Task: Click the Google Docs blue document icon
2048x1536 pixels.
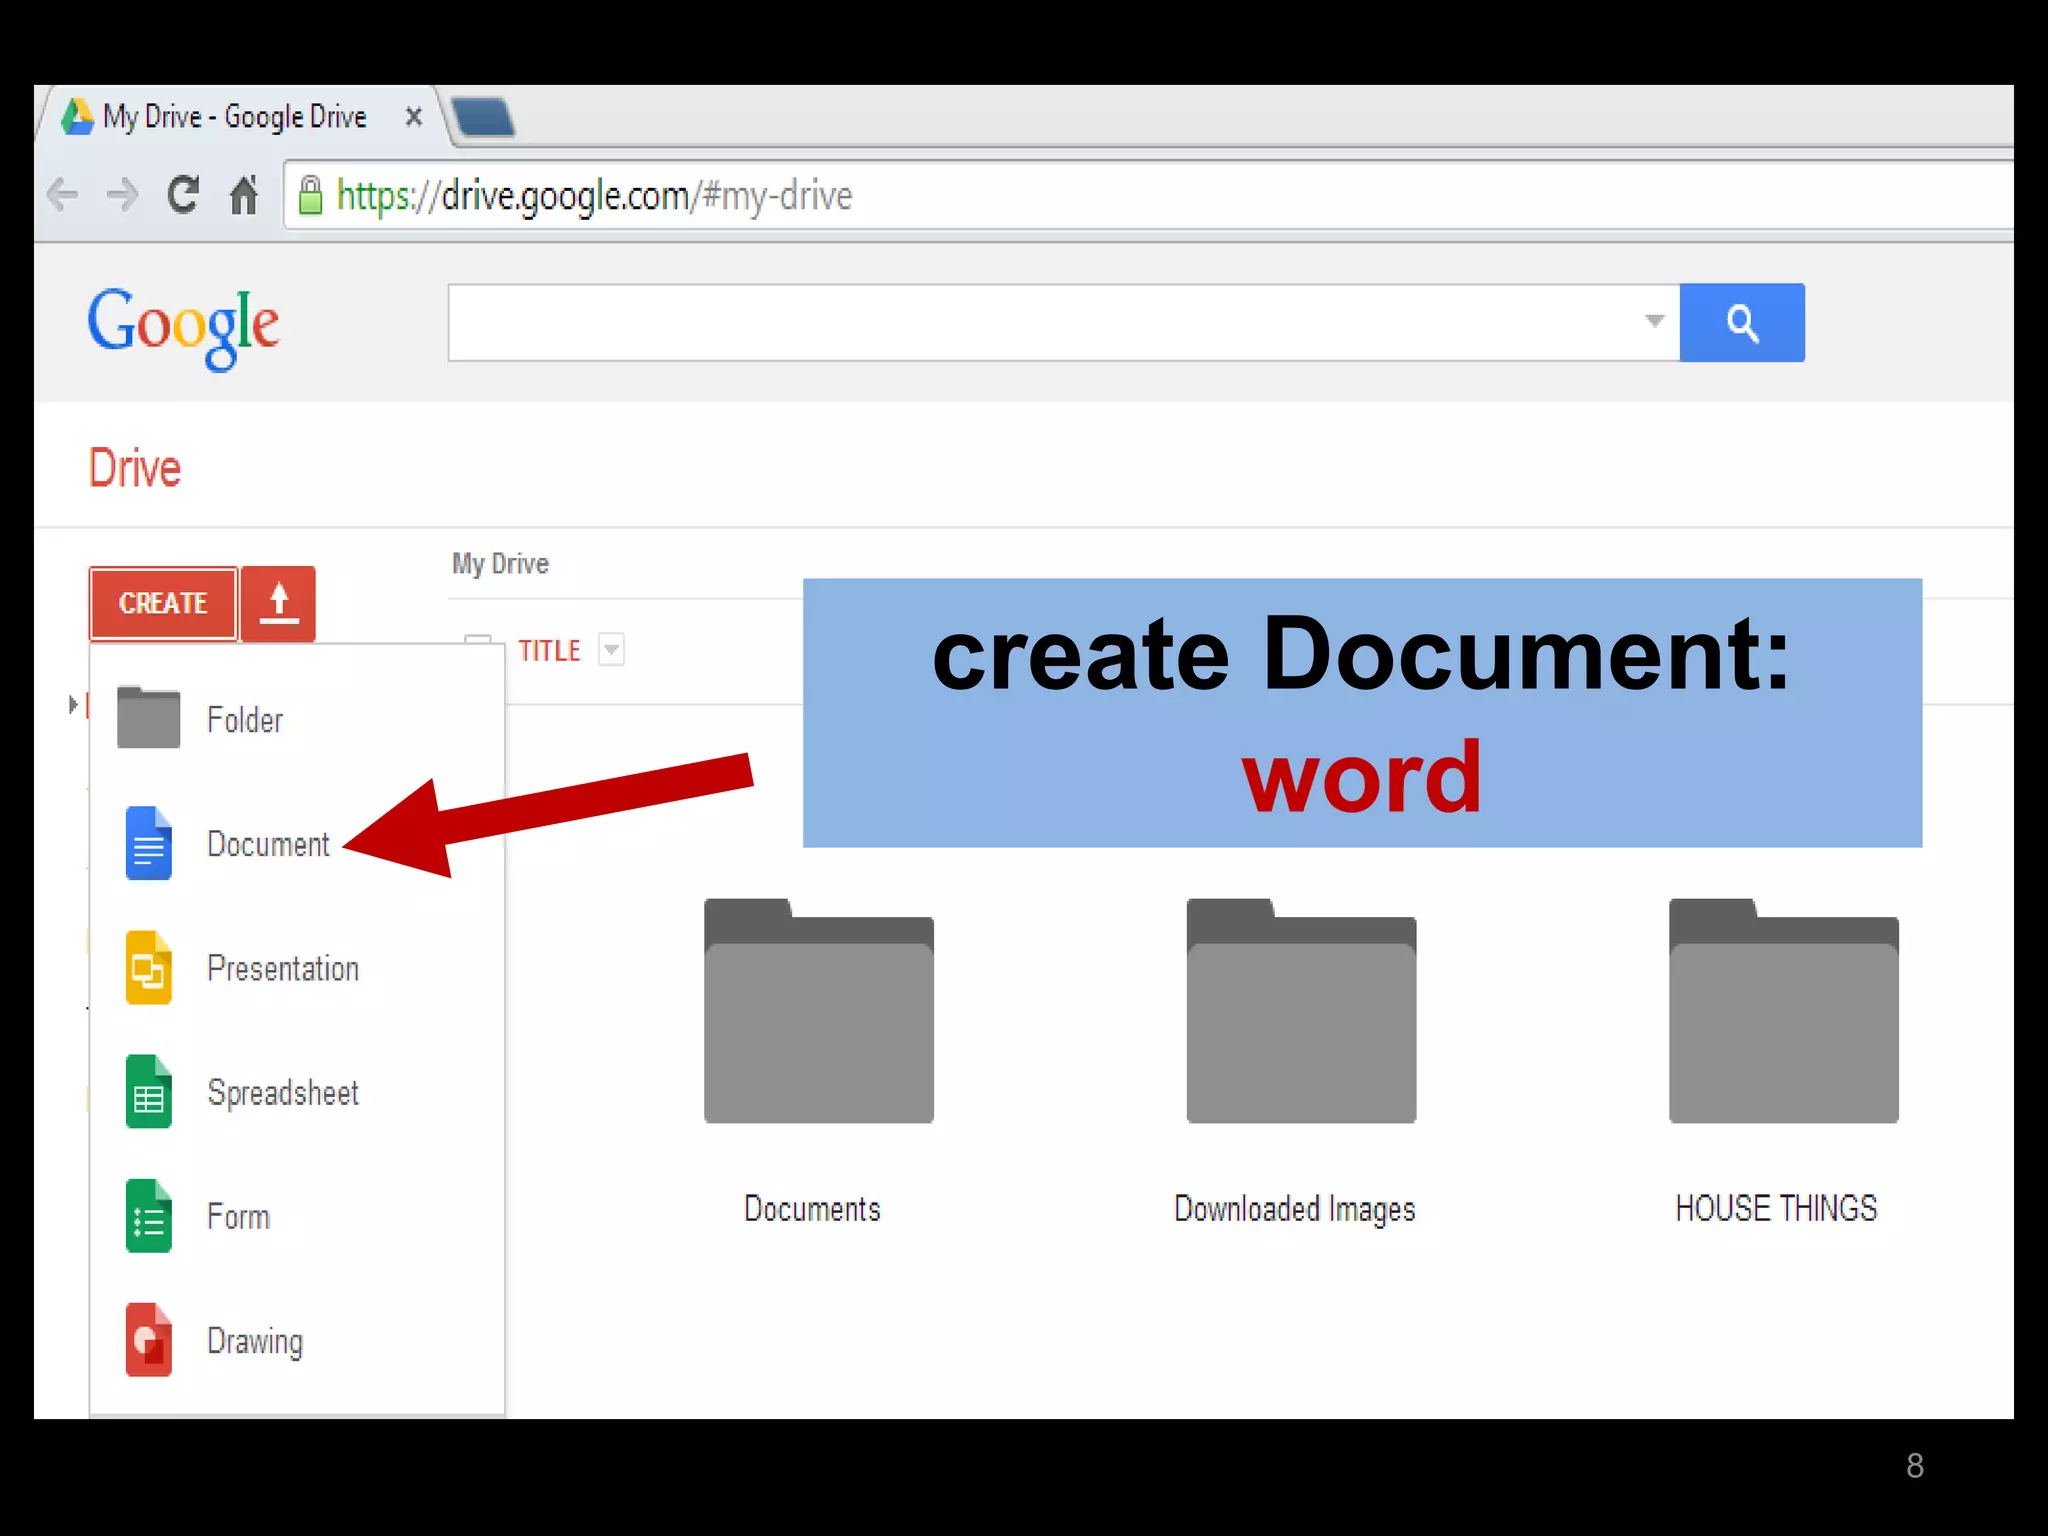Action: coord(148,843)
